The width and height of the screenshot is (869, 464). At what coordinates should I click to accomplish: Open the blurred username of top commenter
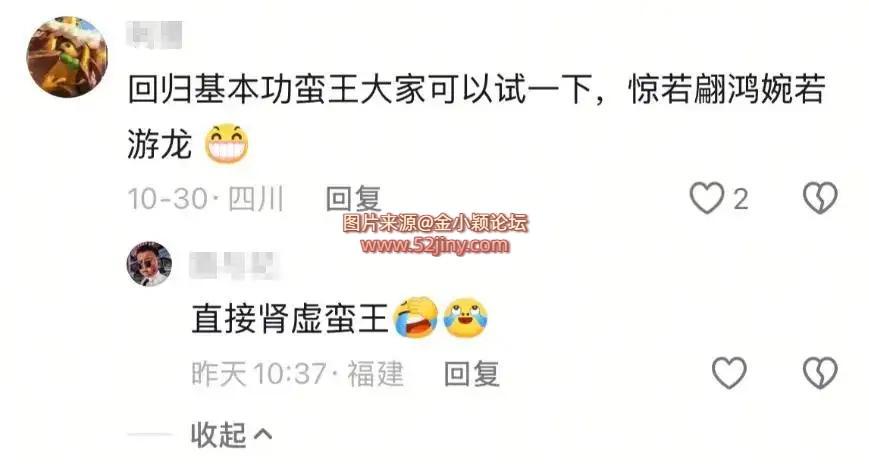(x=155, y=35)
